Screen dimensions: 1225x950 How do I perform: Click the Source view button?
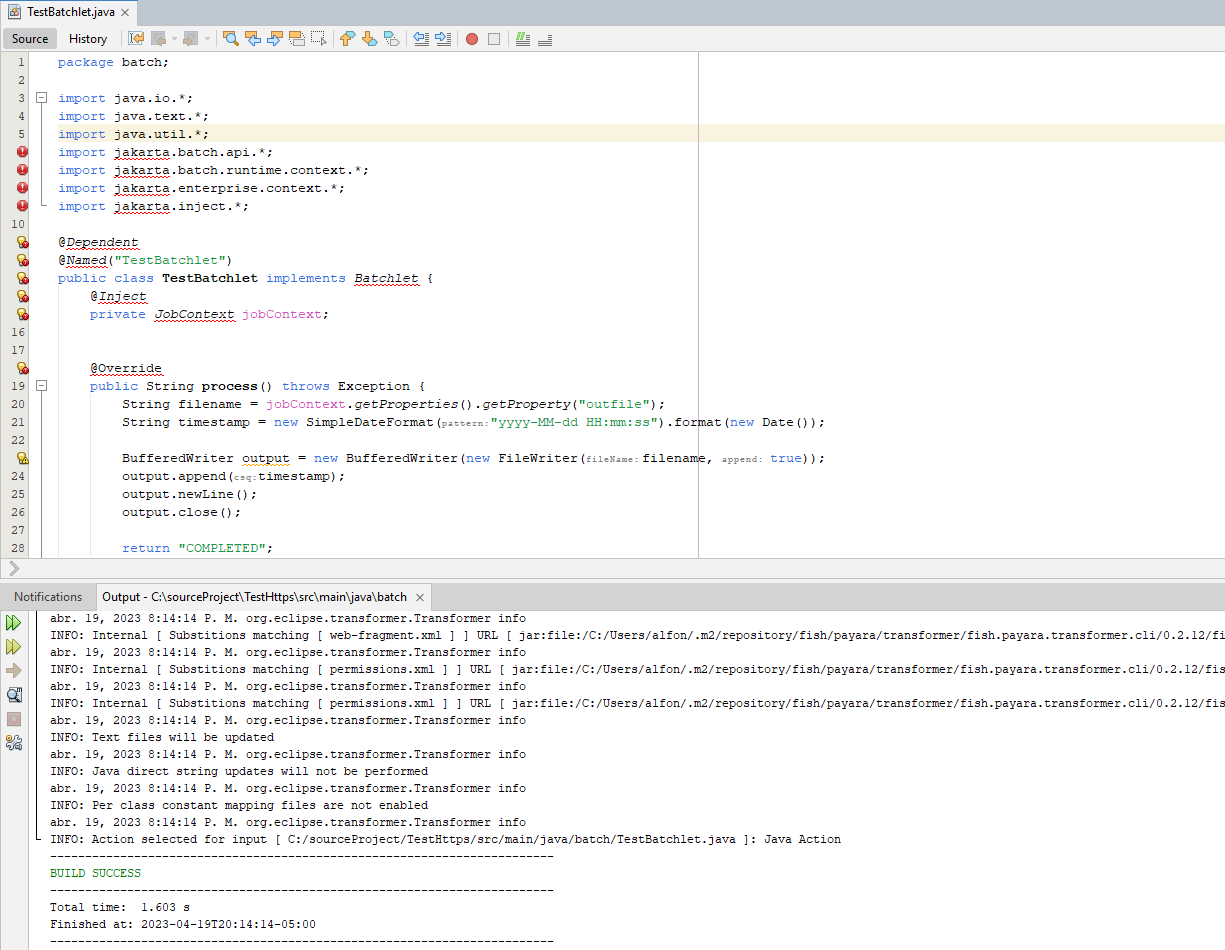(29, 38)
